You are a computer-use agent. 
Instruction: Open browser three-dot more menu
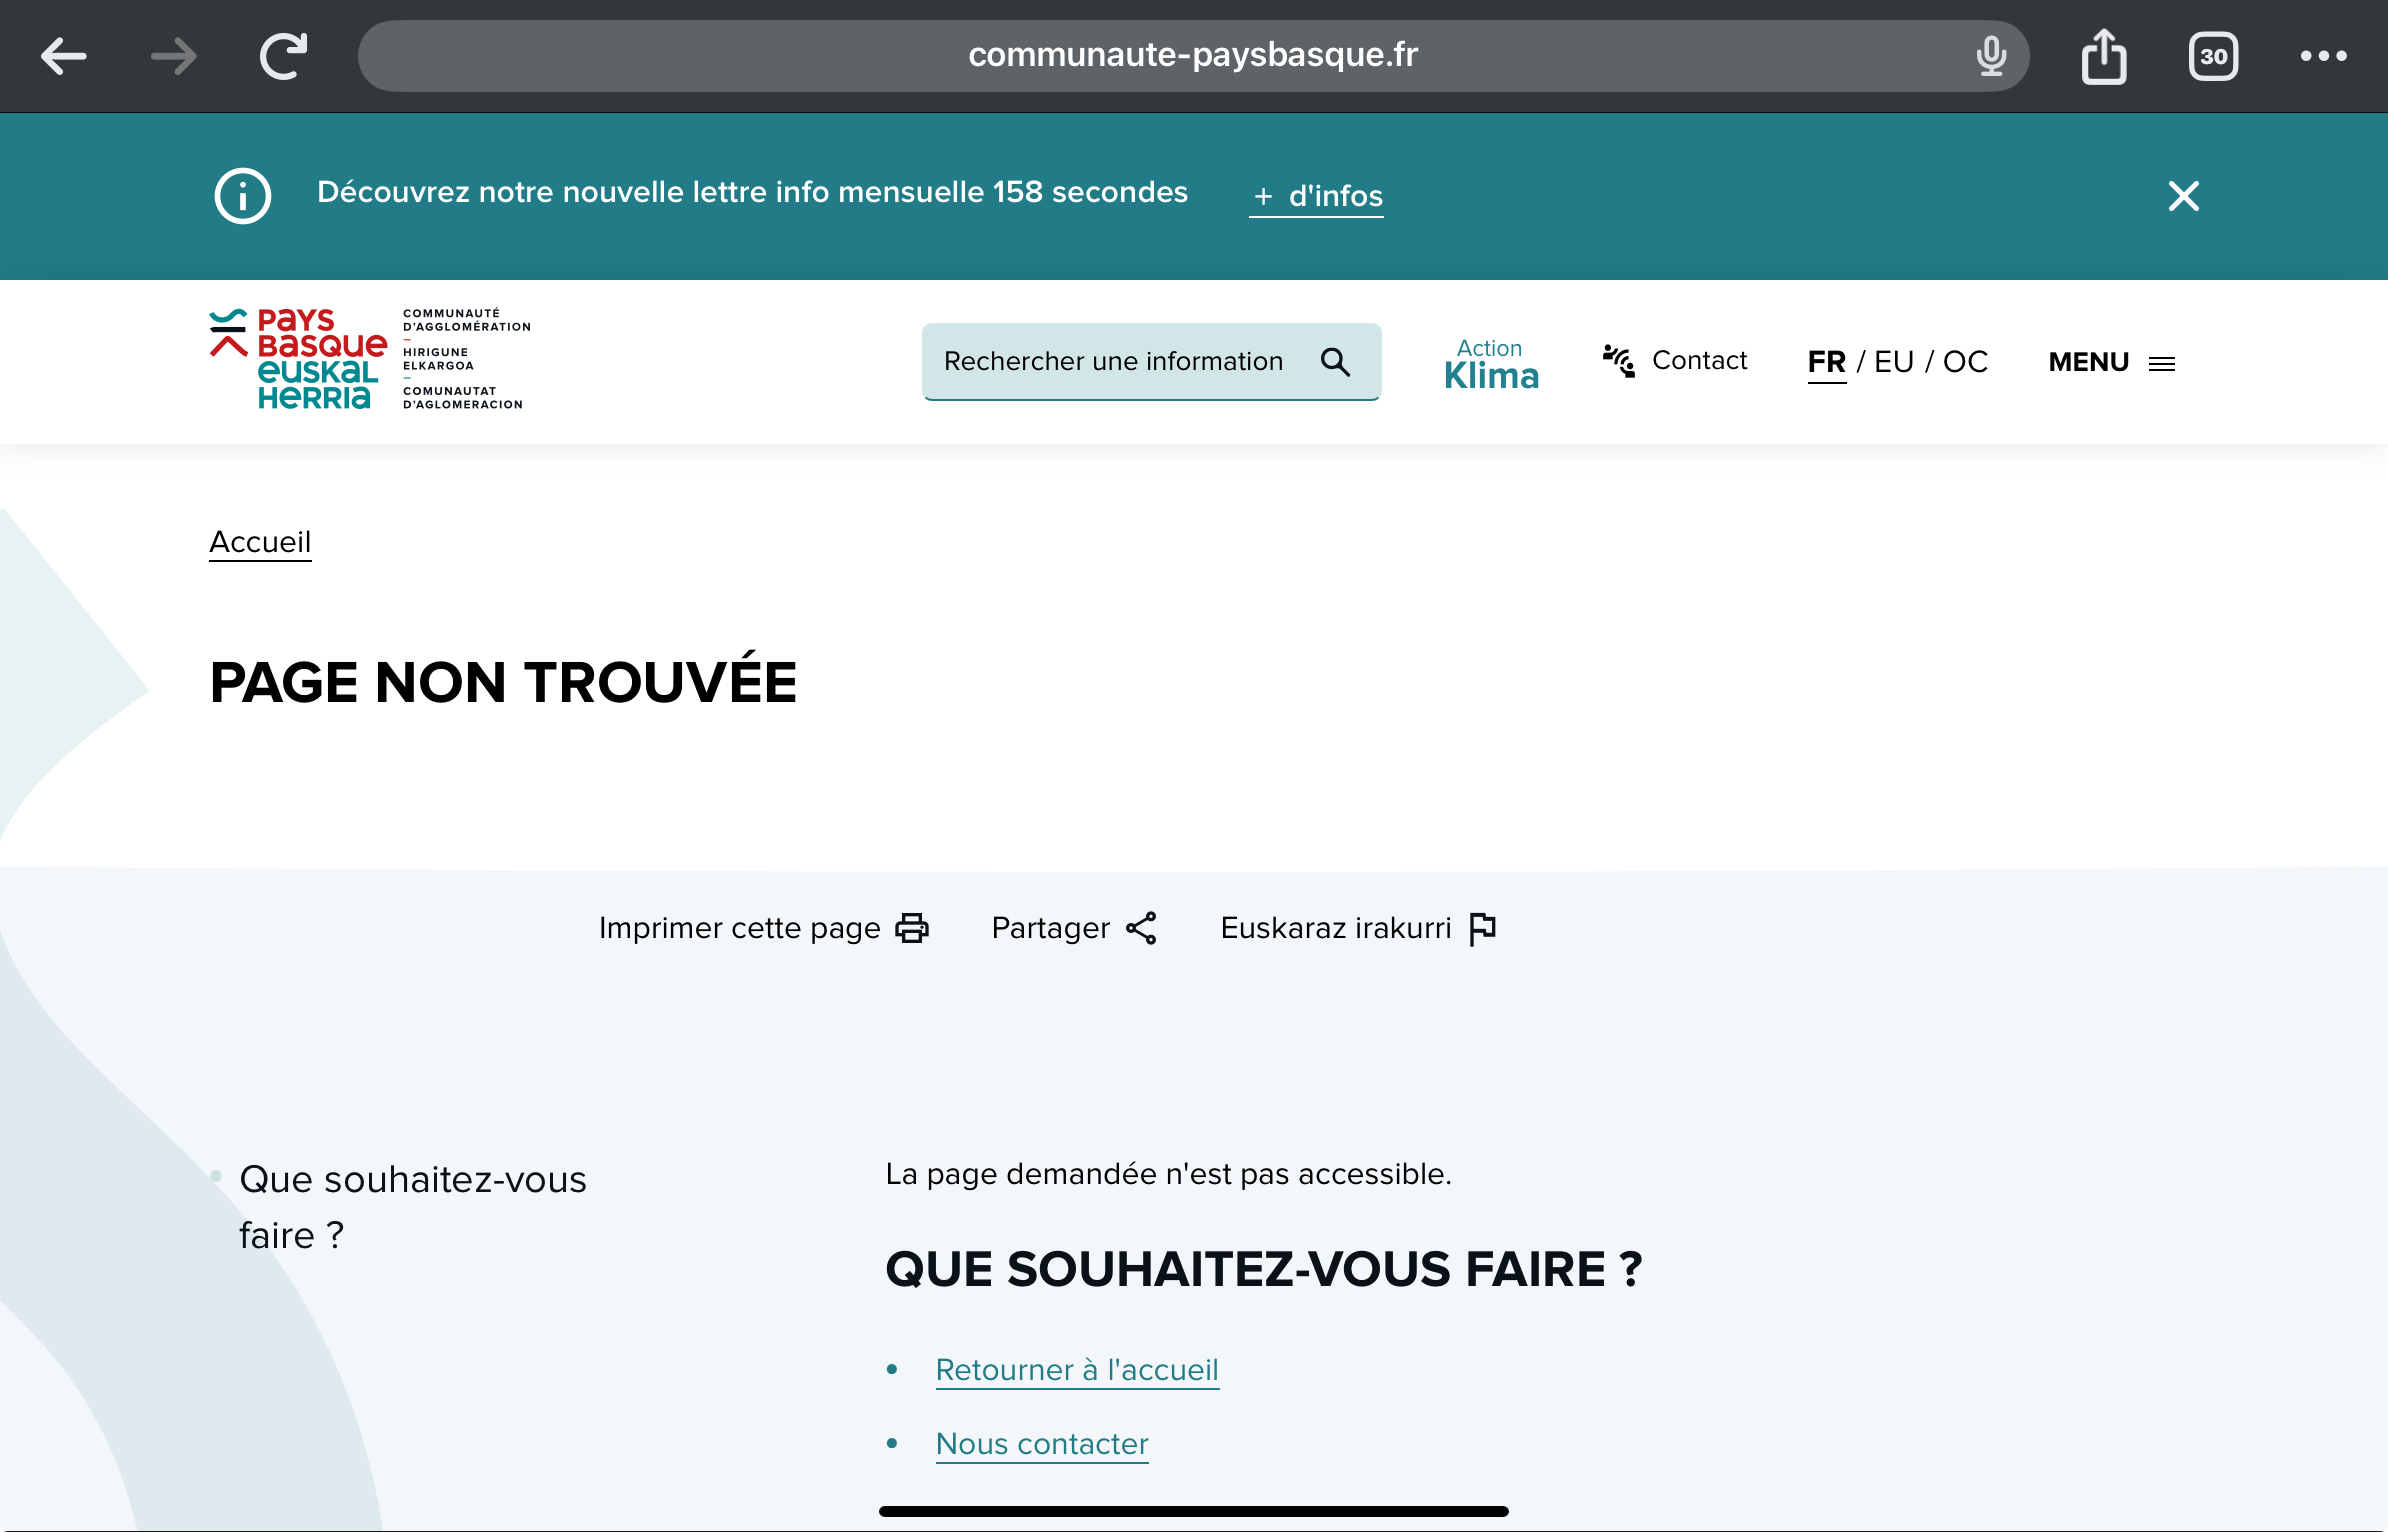click(x=2323, y=56)
